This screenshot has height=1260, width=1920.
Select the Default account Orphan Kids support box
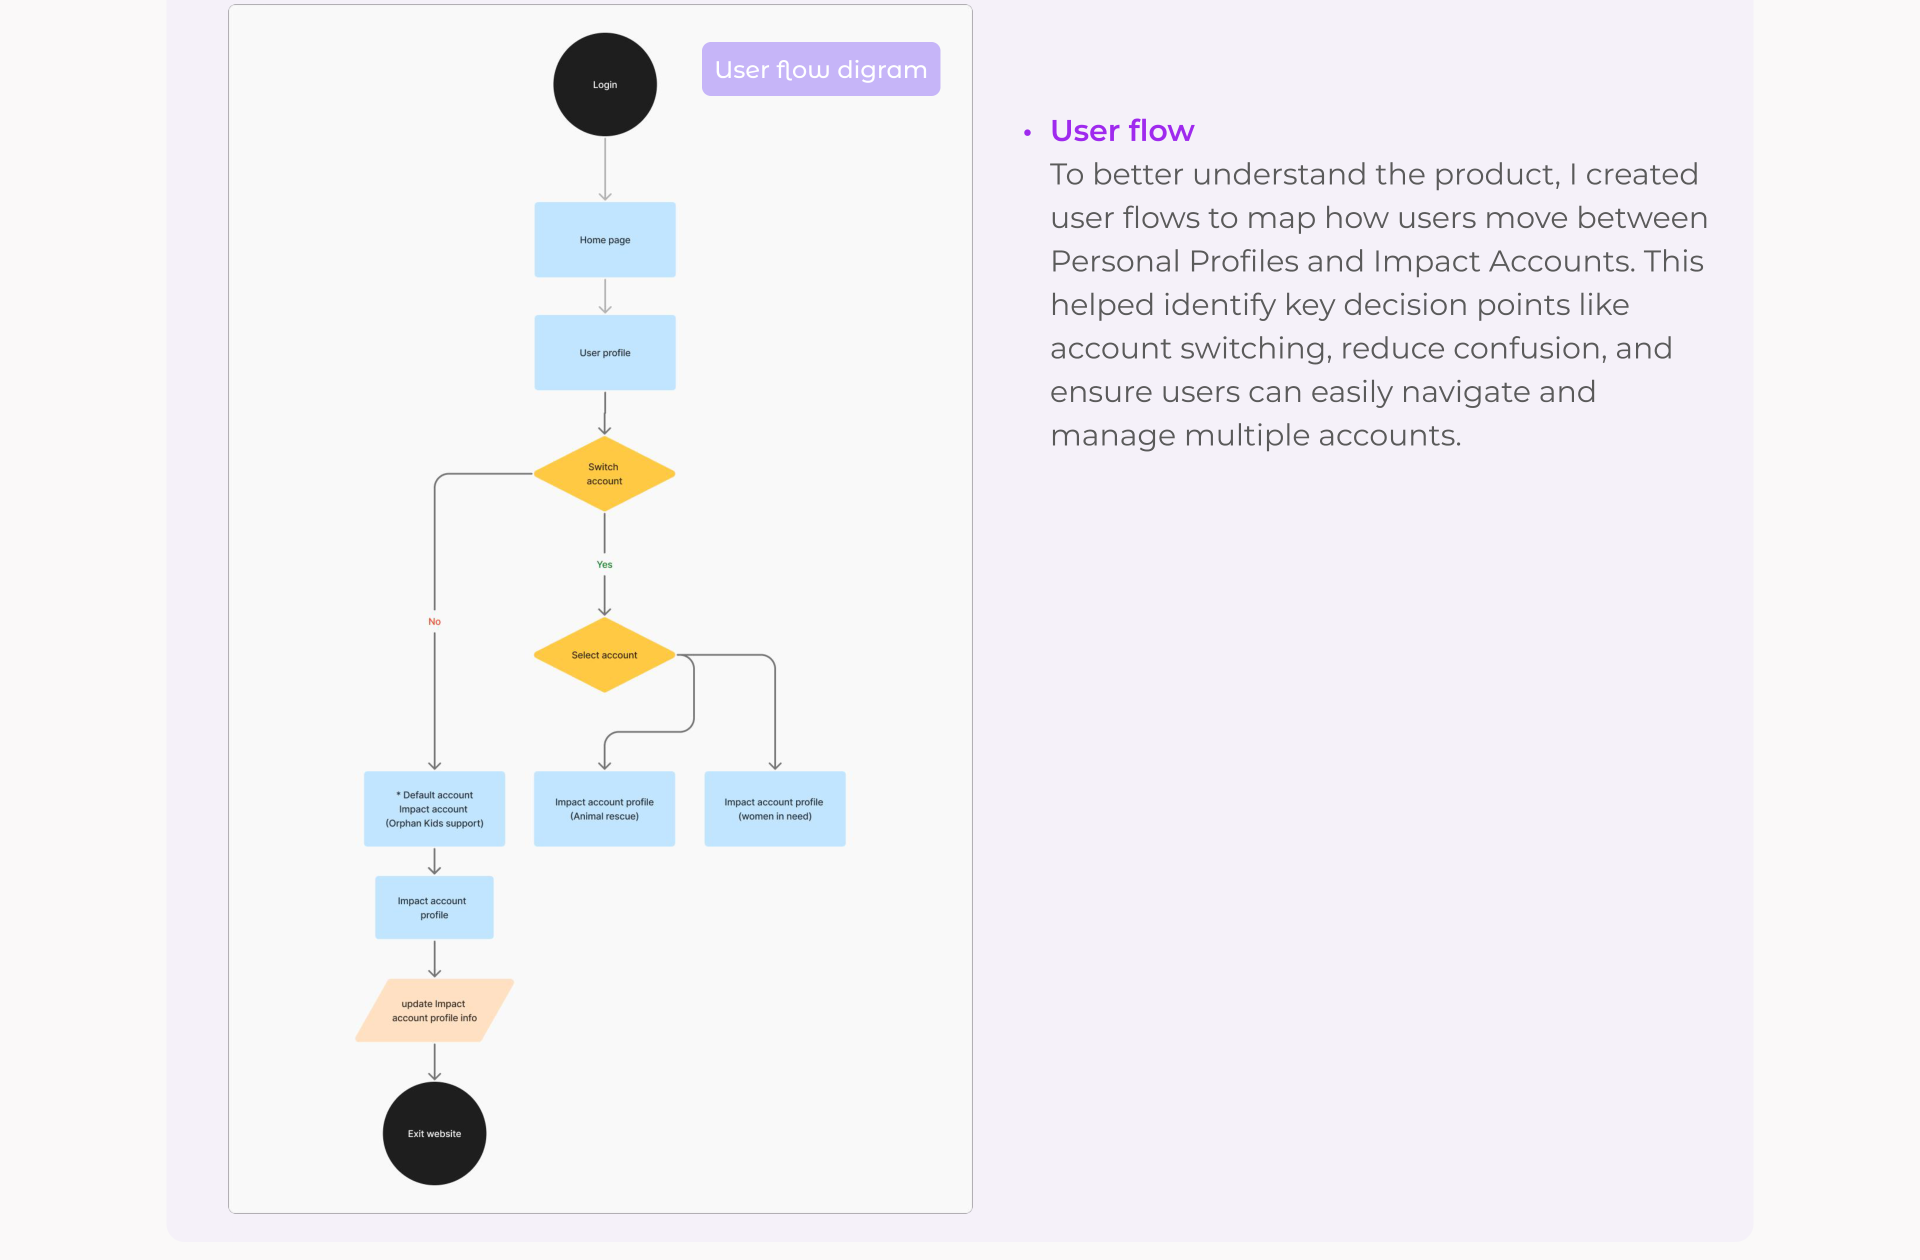pos(434,809)
